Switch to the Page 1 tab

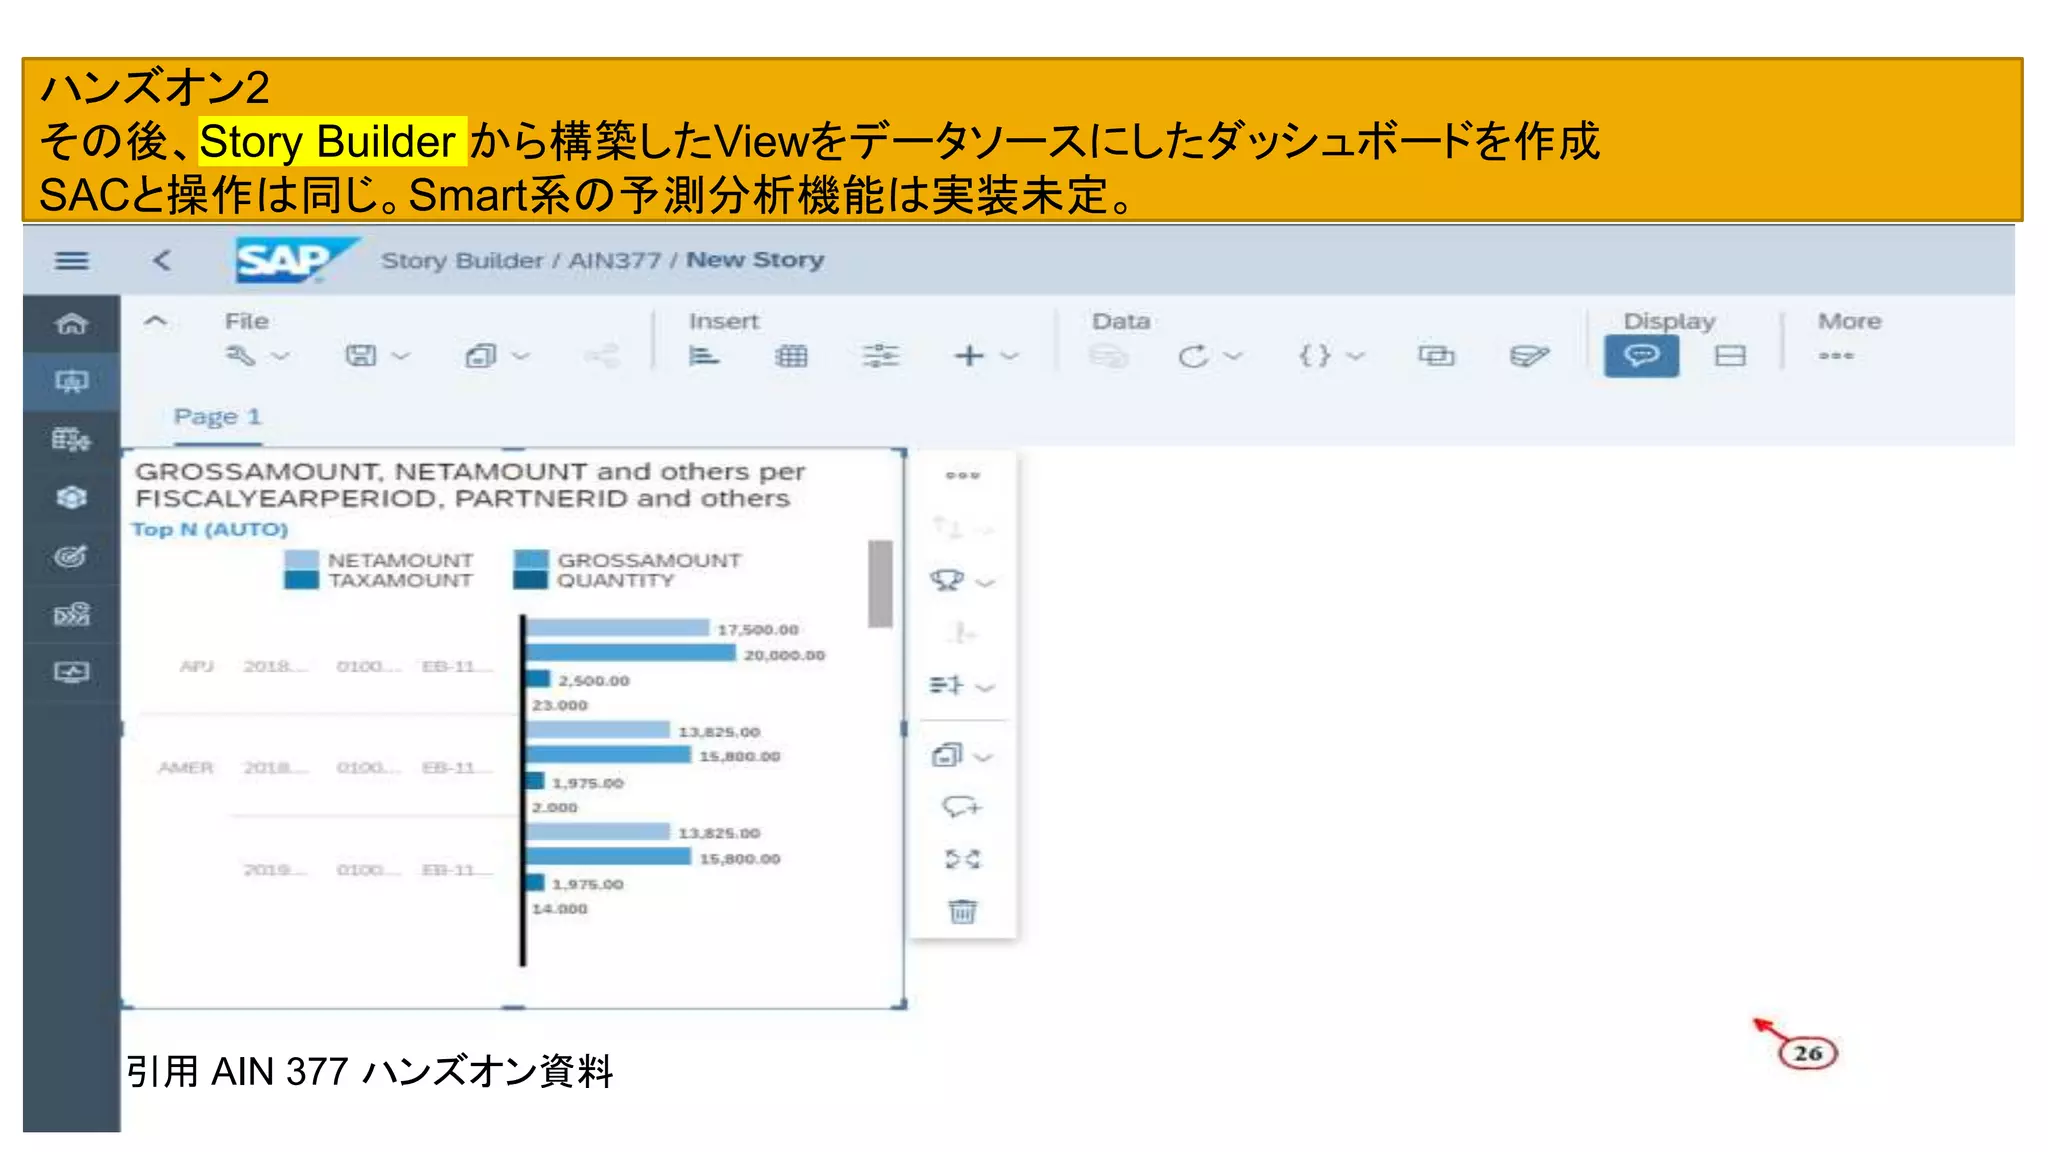tap(217, 417)
